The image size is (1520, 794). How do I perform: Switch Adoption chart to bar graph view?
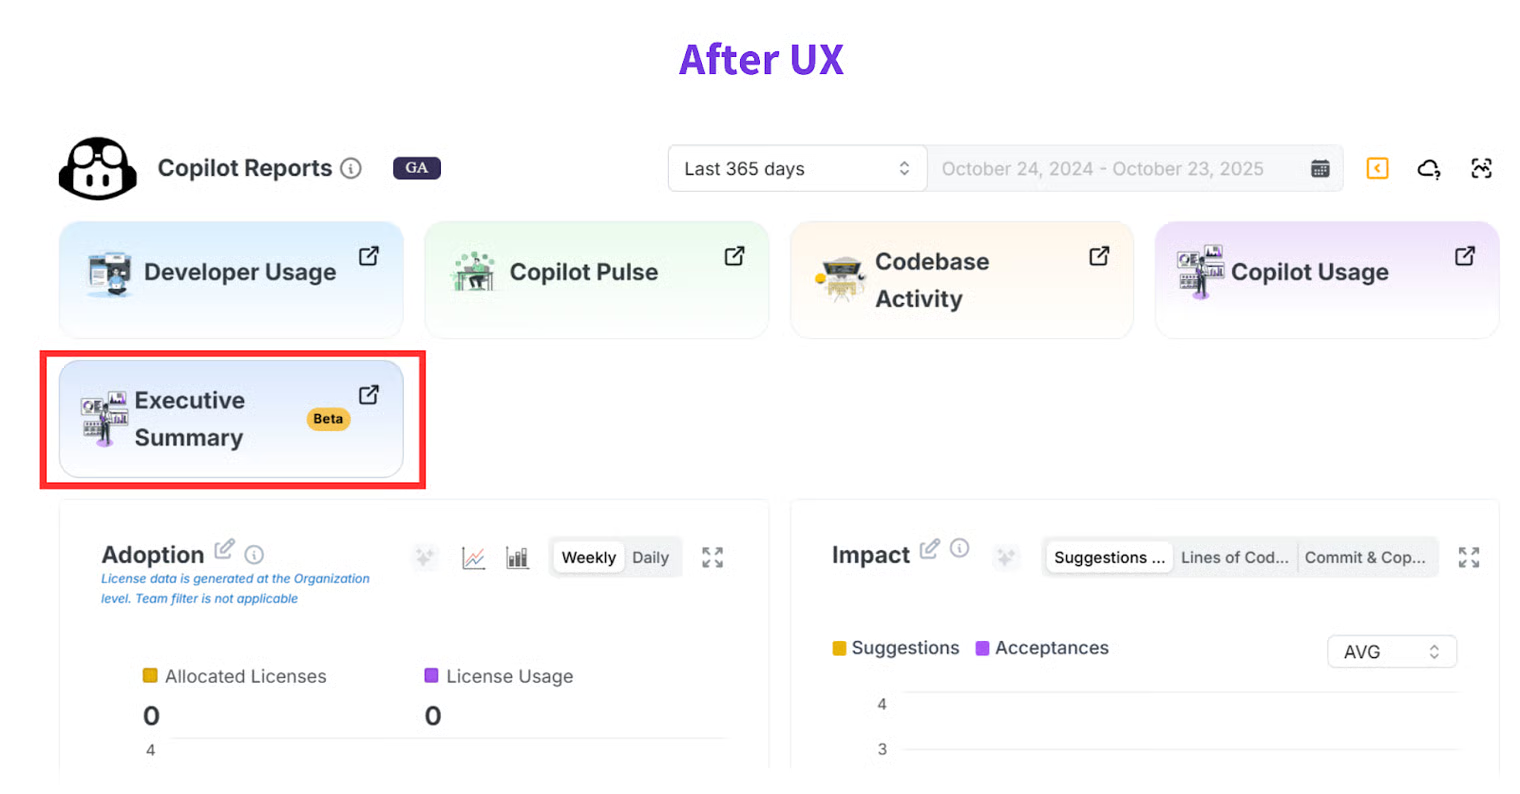pos(517,558)
